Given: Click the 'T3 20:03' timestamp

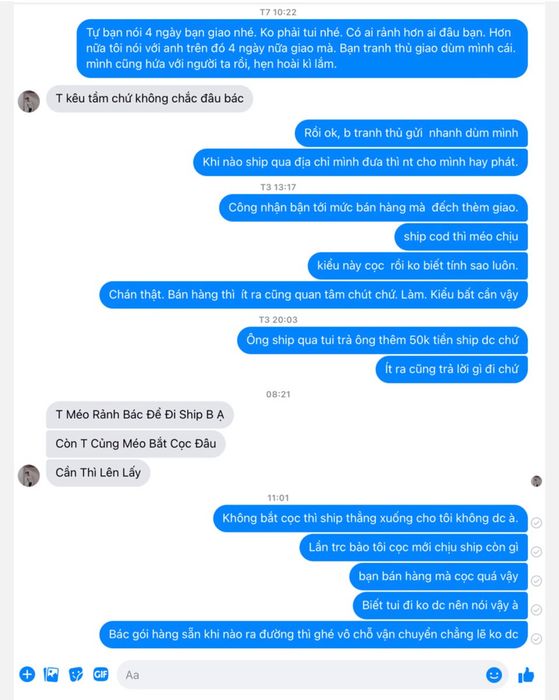Looking at the screenshot, I should click(278, 320).
